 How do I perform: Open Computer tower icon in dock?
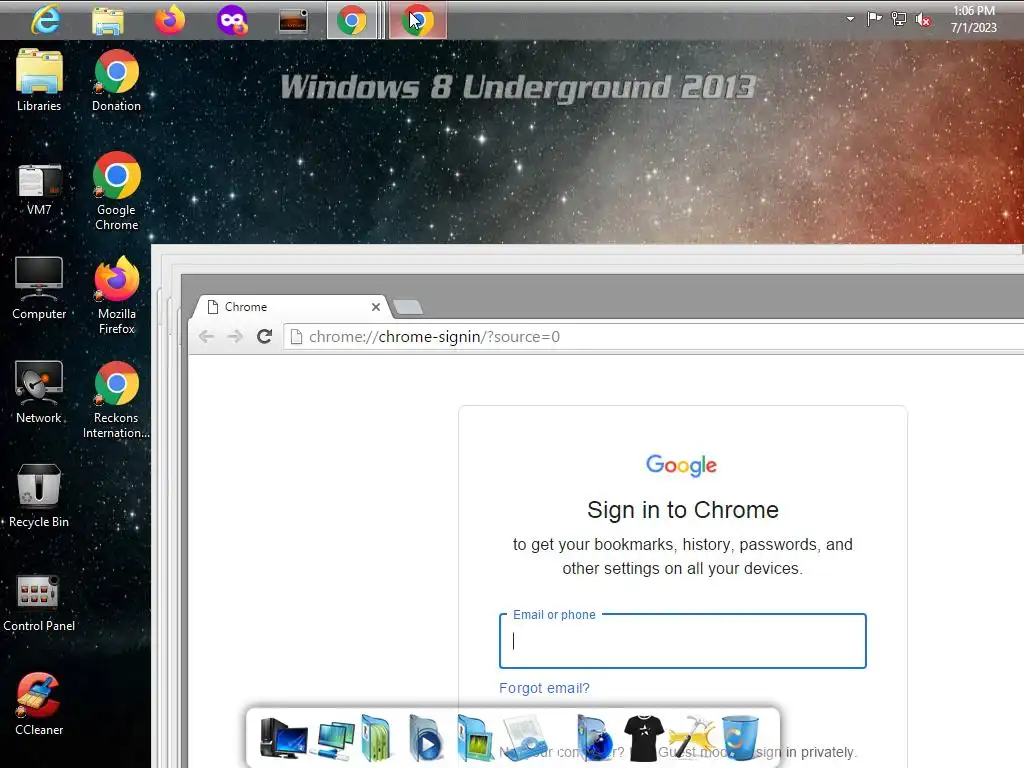(x=283, y=738)
